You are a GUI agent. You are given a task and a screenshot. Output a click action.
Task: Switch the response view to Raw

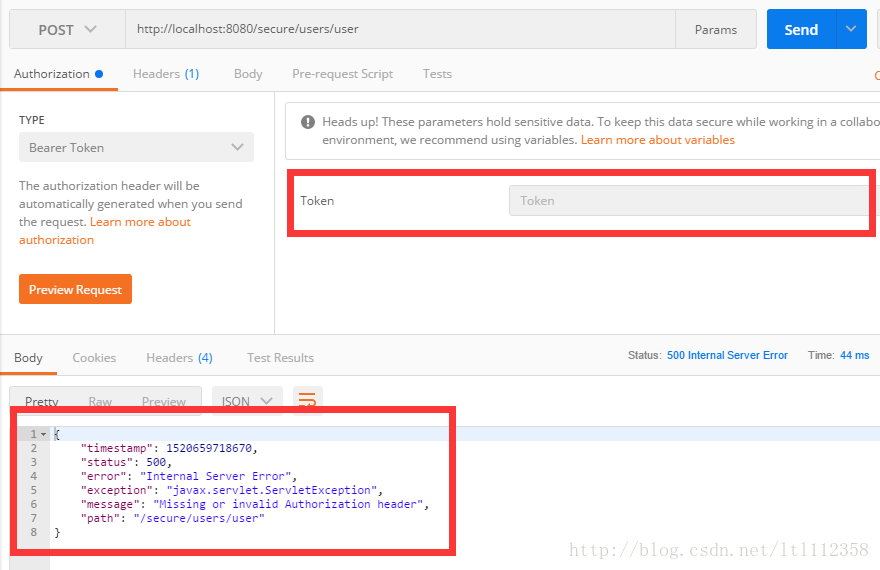100,402
